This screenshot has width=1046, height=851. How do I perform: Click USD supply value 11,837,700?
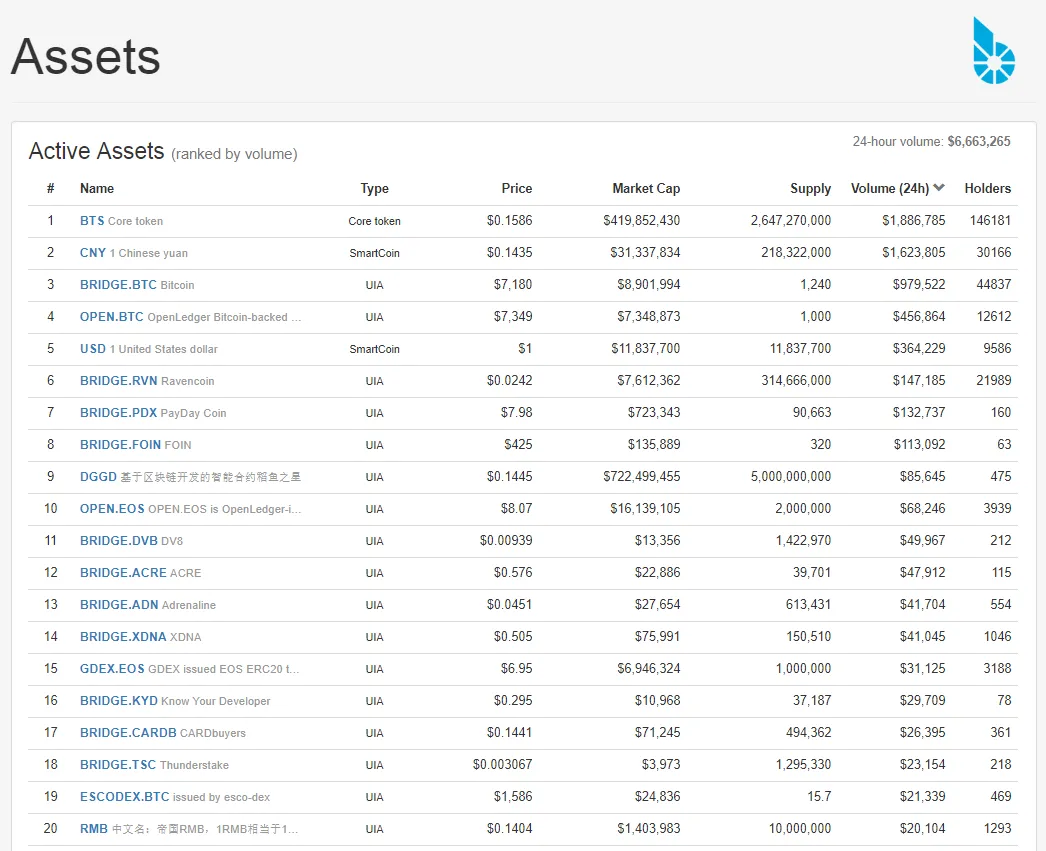[801, 349]
